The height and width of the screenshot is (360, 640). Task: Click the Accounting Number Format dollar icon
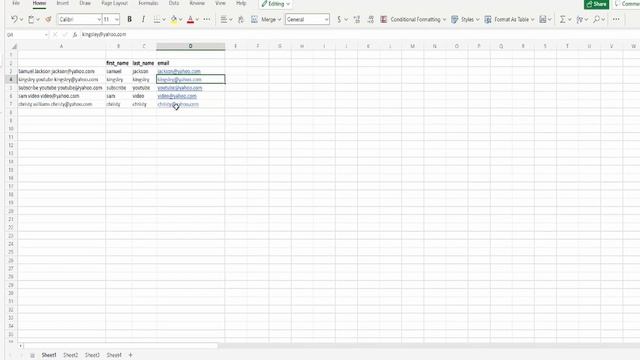click(339, 19)
